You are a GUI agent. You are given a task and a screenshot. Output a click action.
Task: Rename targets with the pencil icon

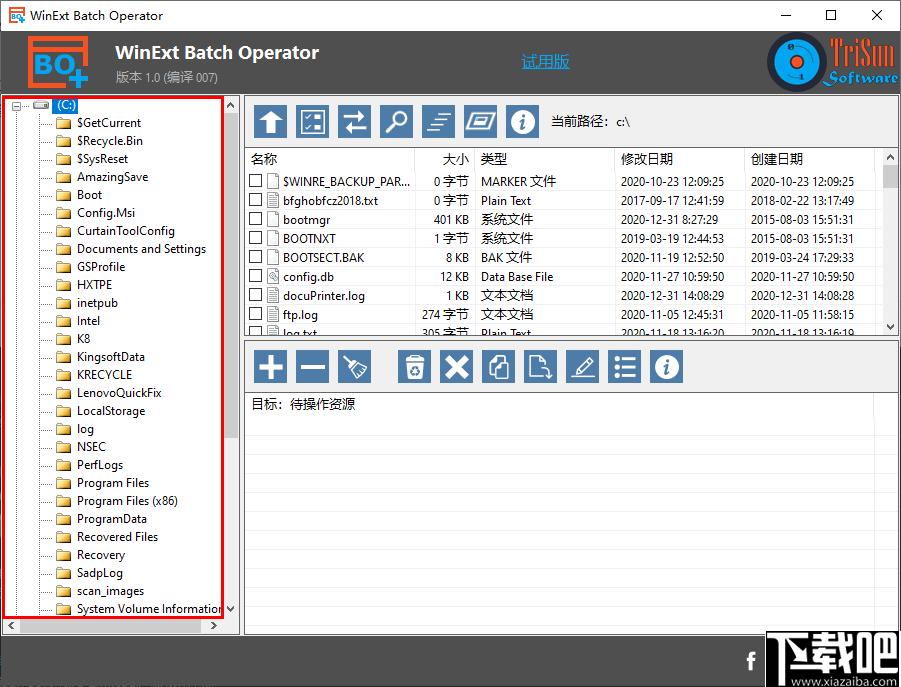pyautogui.click(x=583, y=366)
